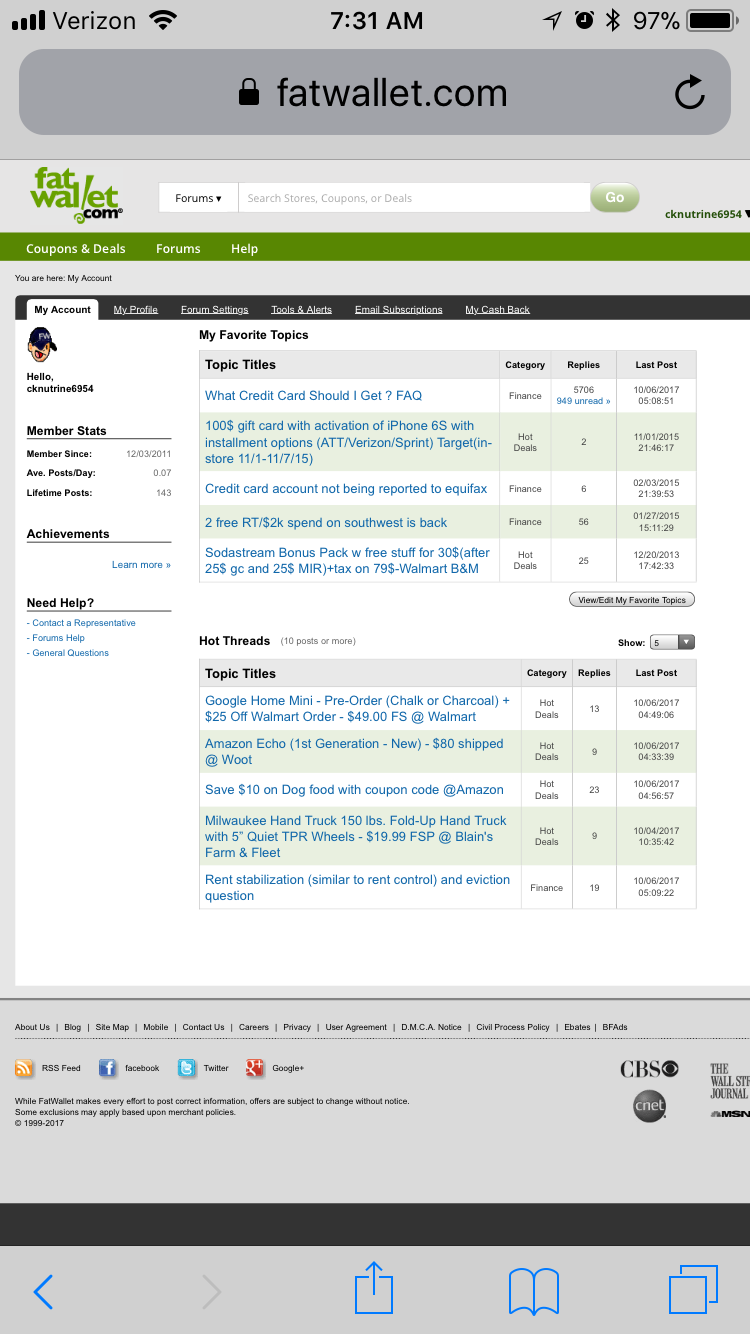Click the Privacy footer link

(297, 1027)
